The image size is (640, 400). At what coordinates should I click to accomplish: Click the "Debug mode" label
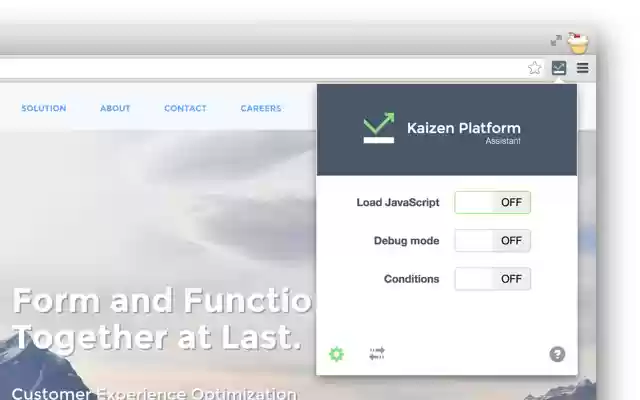click(x=407, y=241)
